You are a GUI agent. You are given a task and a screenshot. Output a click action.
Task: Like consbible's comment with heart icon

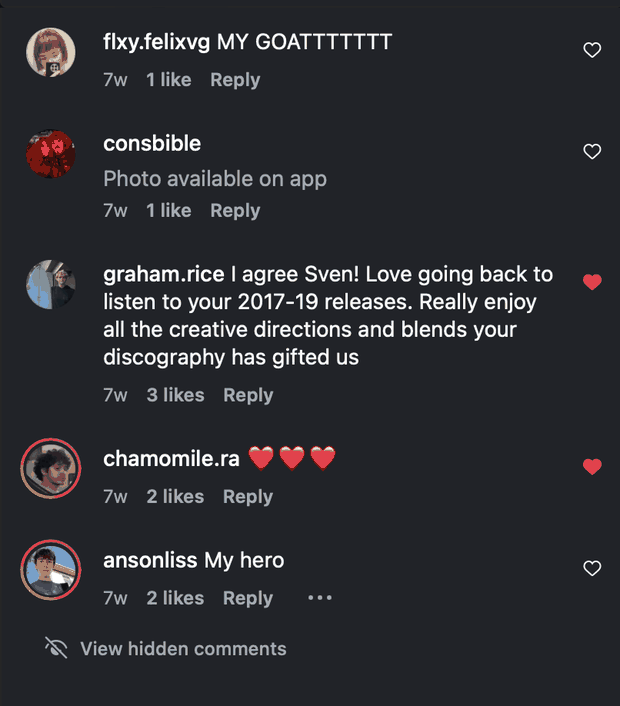[592, 151]
